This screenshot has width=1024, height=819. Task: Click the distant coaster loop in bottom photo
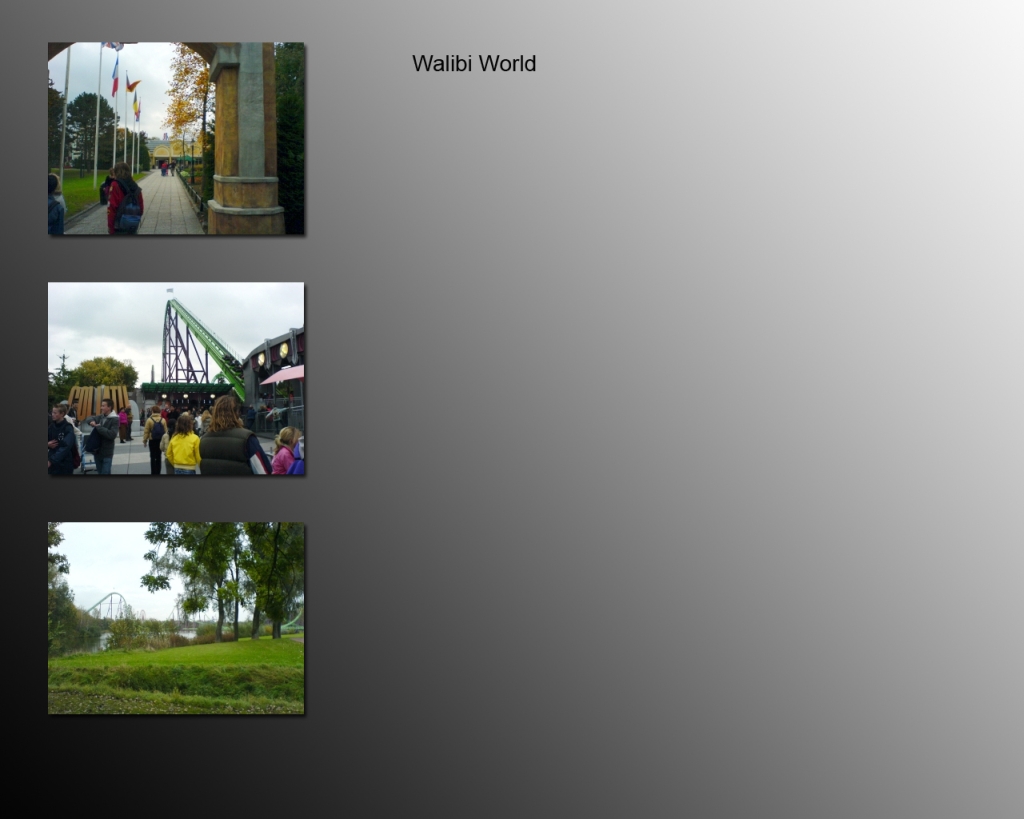(109, 604)
